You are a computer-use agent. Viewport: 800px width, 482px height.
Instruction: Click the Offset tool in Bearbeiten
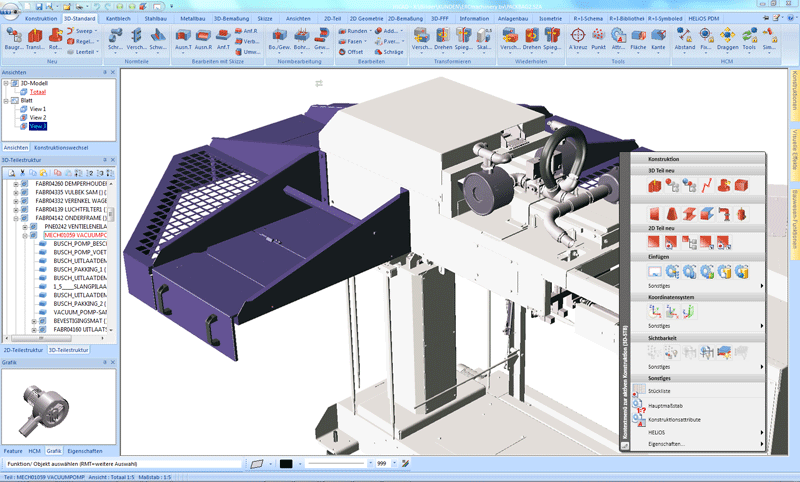pos(351,52)
